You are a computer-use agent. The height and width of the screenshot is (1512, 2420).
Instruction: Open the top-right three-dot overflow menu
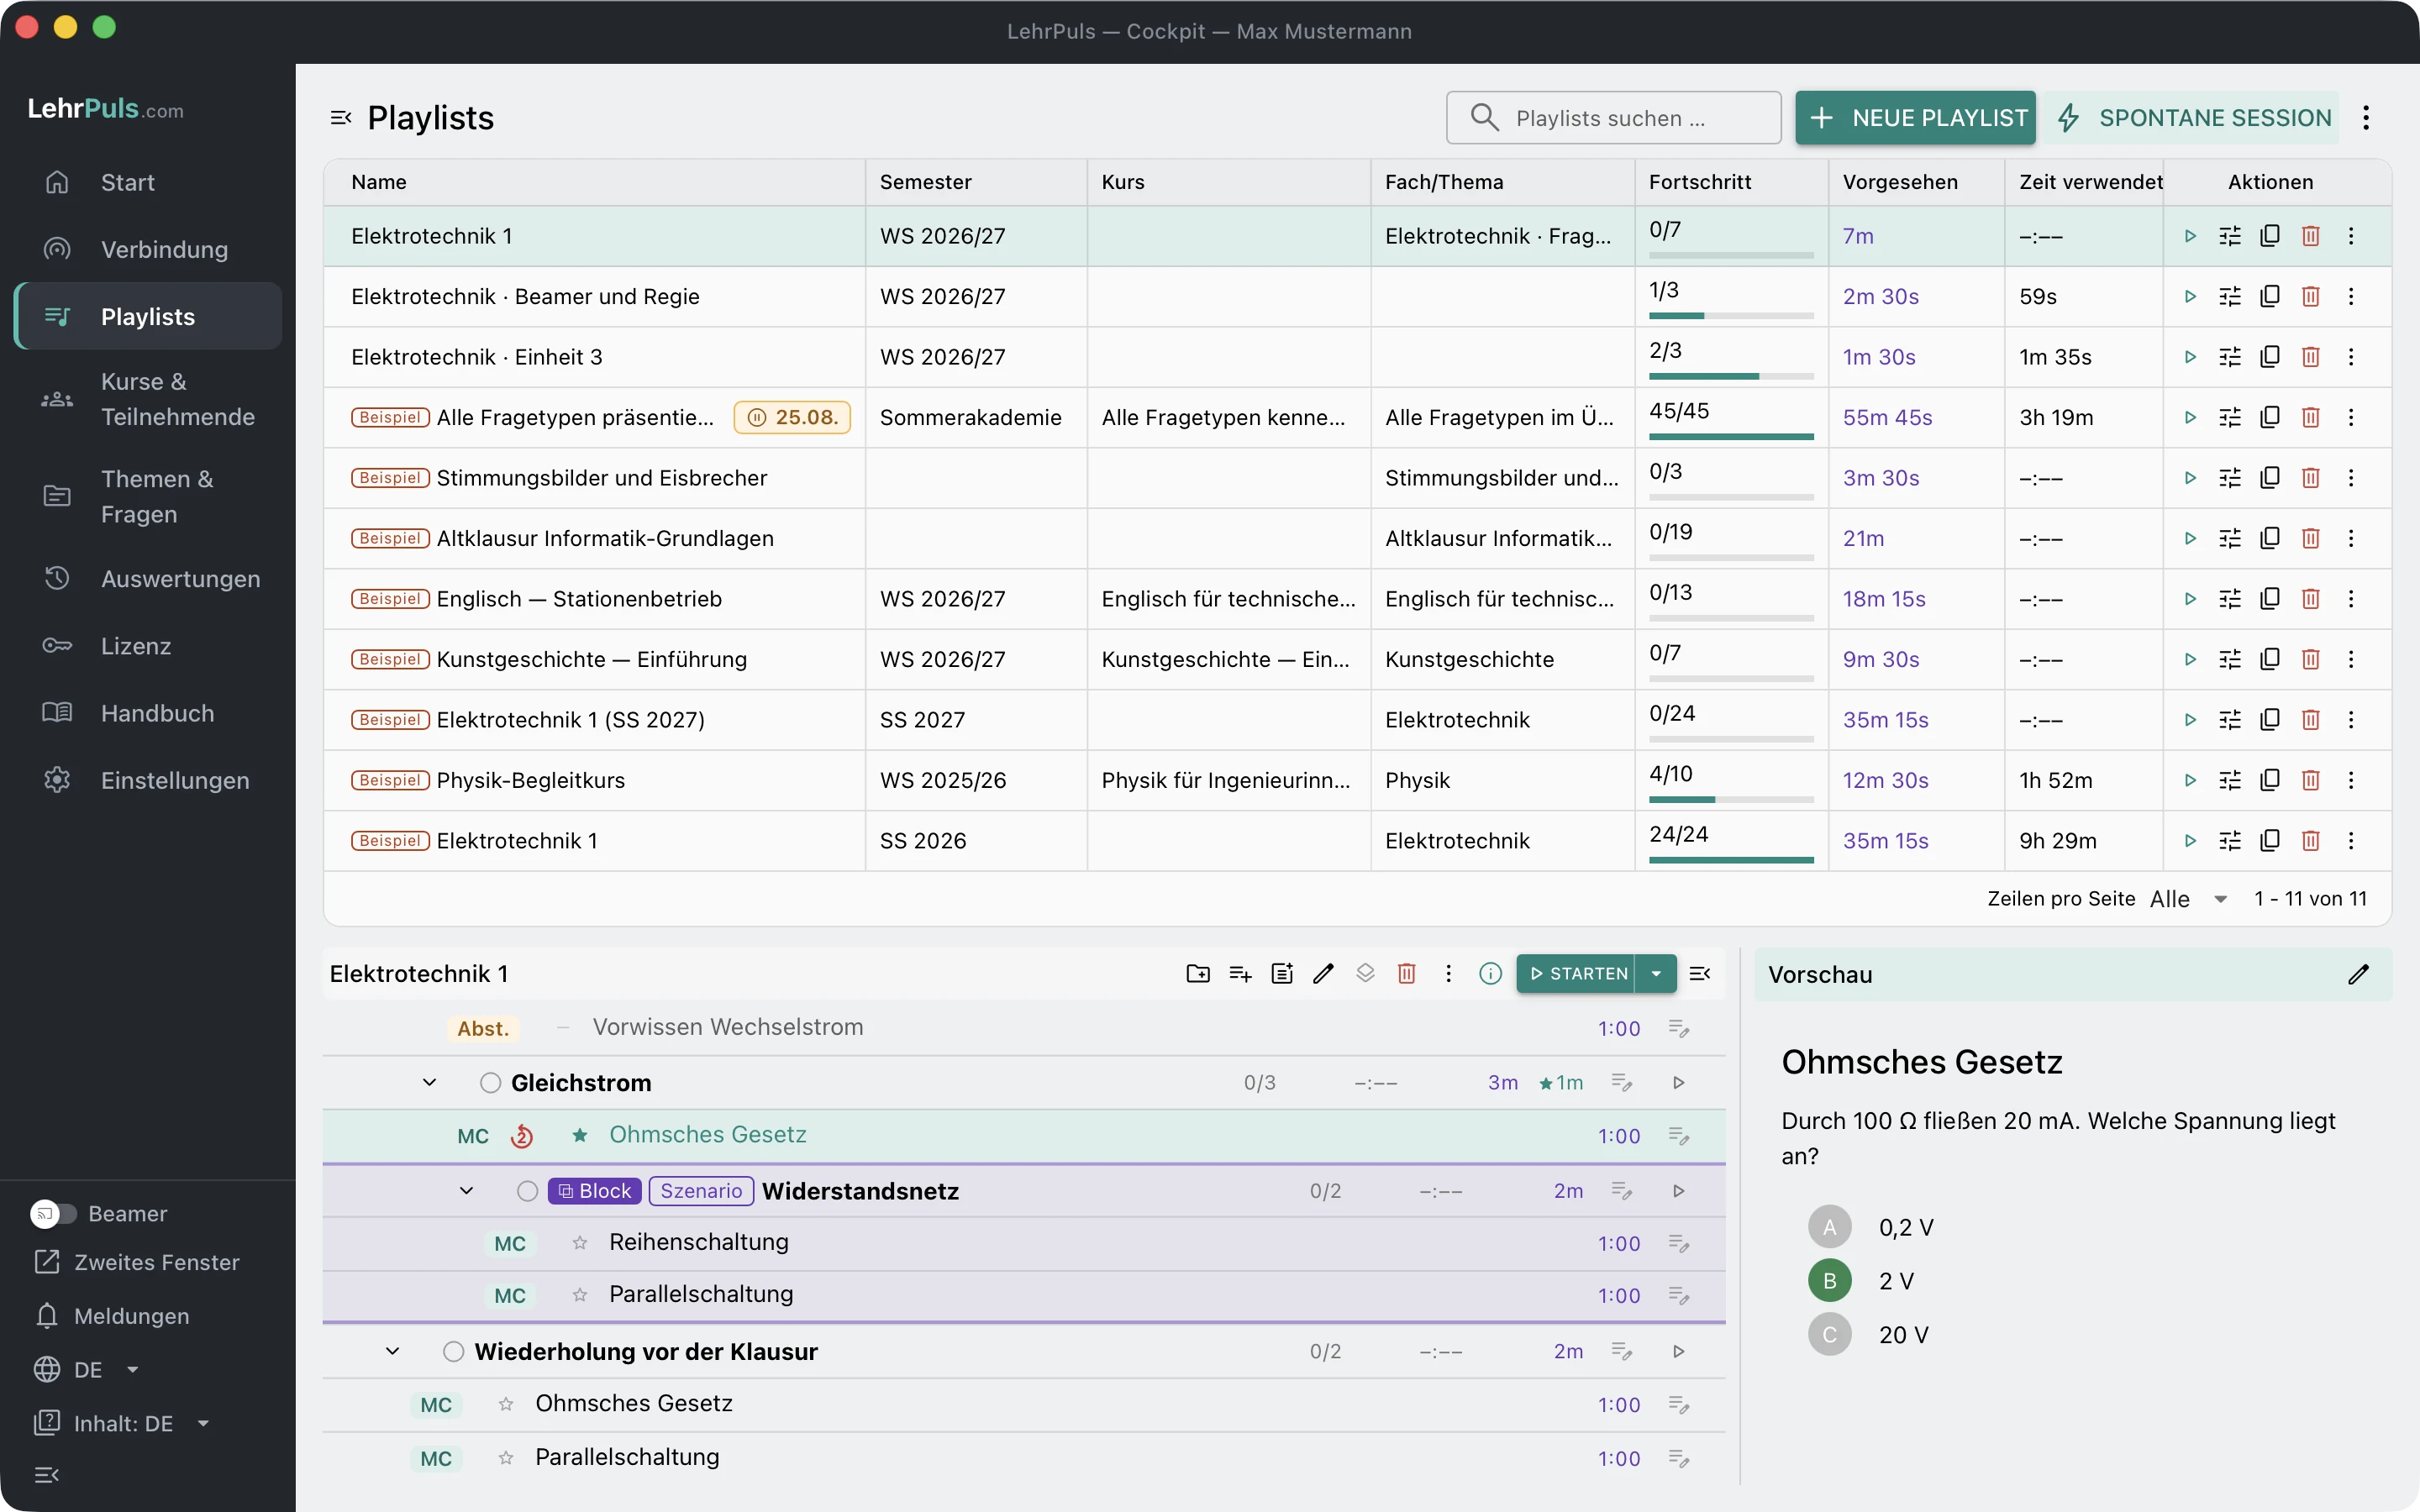point(2366,118)
